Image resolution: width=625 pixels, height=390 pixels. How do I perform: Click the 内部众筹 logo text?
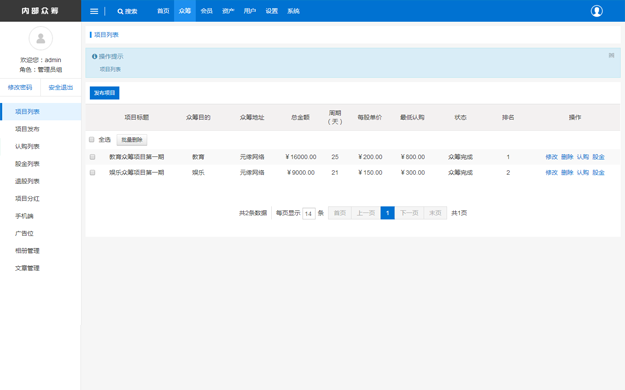40,11
